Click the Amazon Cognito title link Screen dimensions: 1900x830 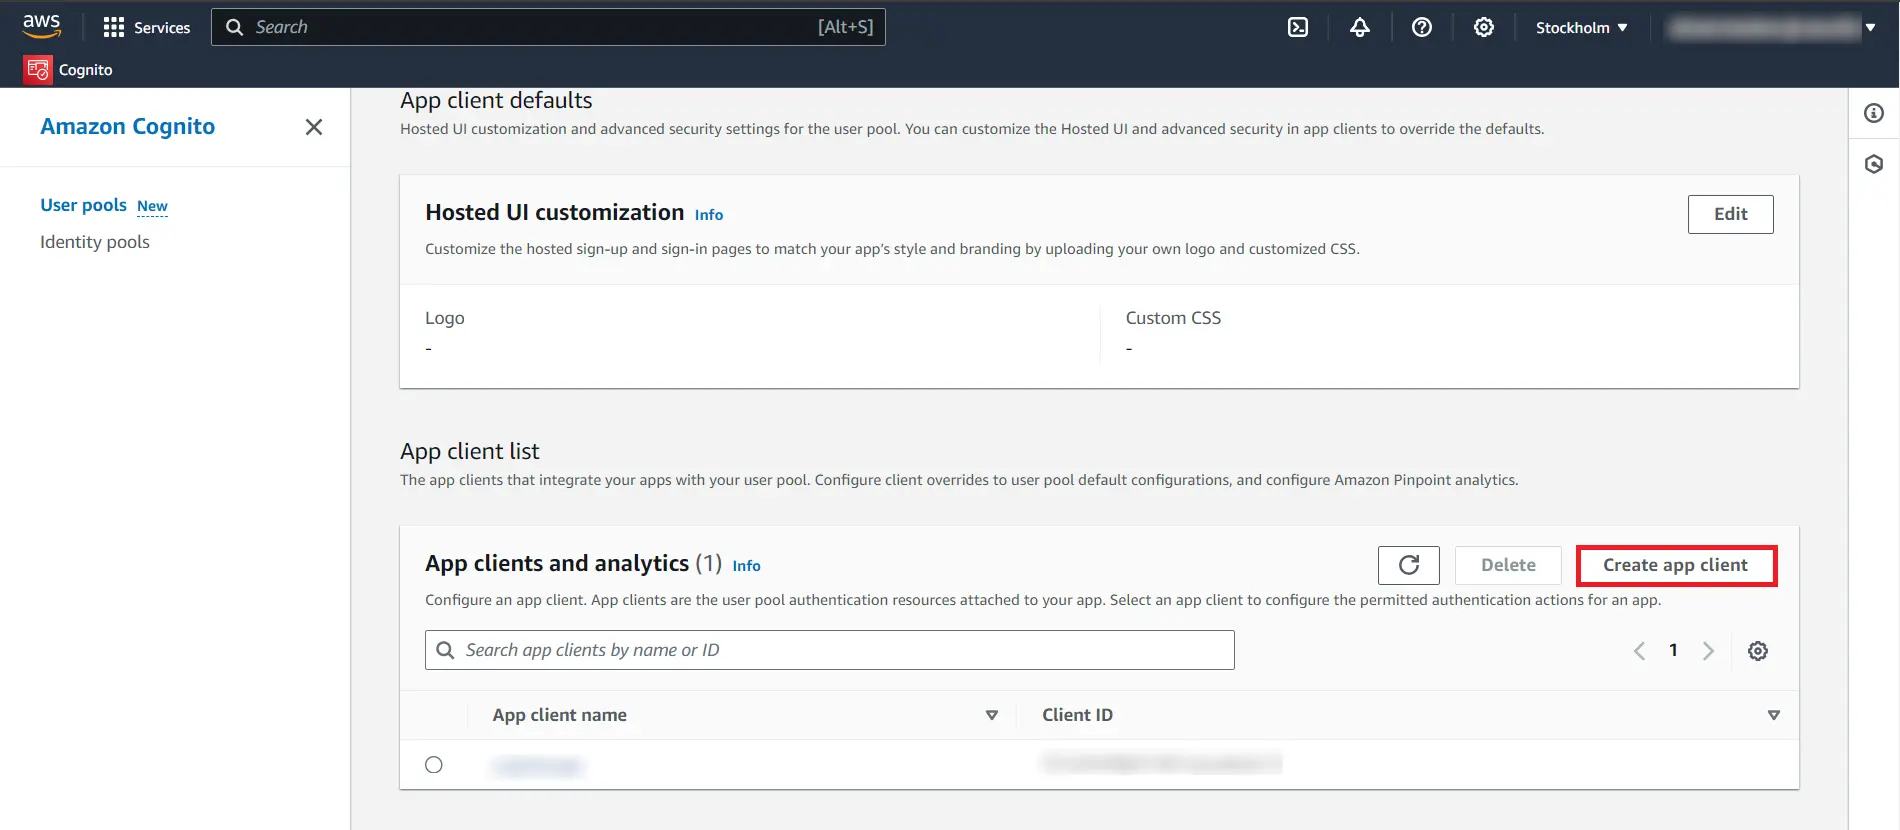(x=127, y=126)
